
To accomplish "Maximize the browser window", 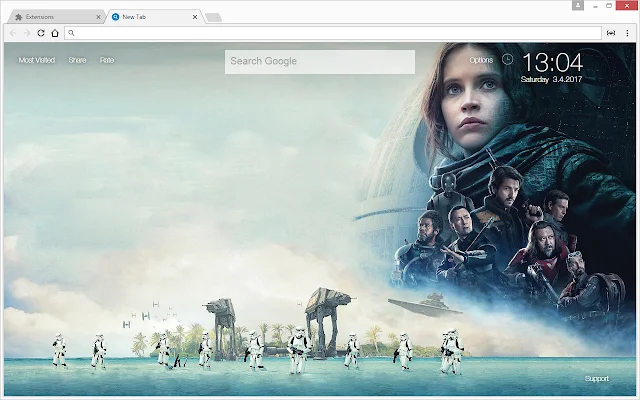I will [609, 6].
